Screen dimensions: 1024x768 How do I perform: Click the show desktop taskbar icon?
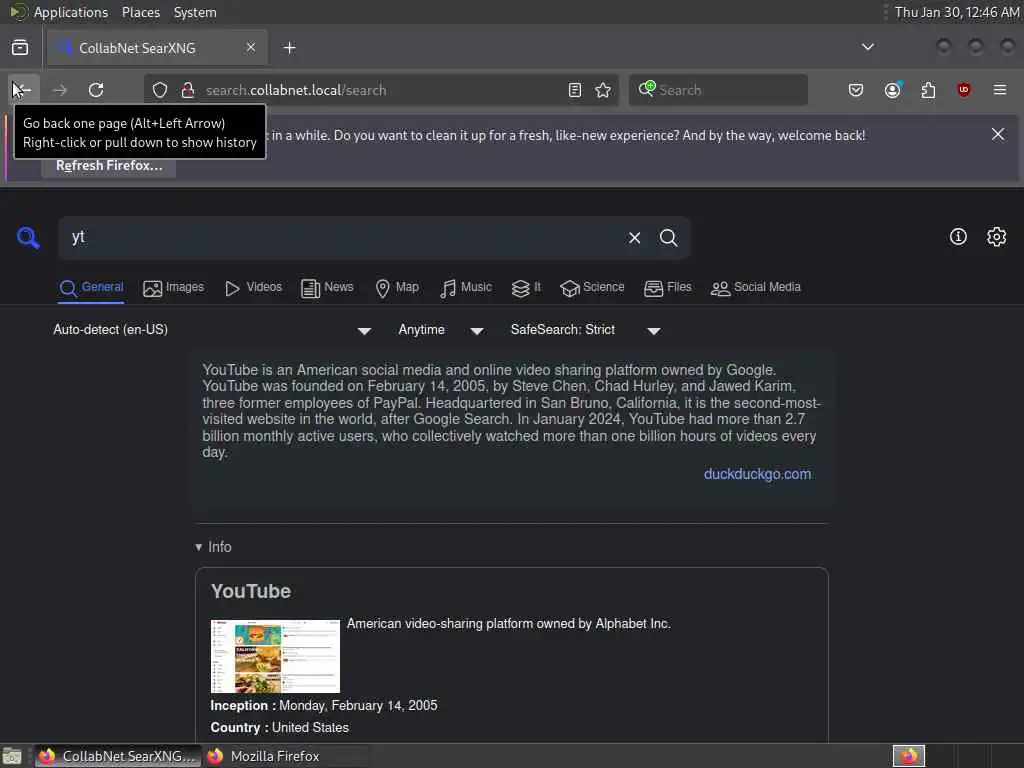(x=12, y=756)
